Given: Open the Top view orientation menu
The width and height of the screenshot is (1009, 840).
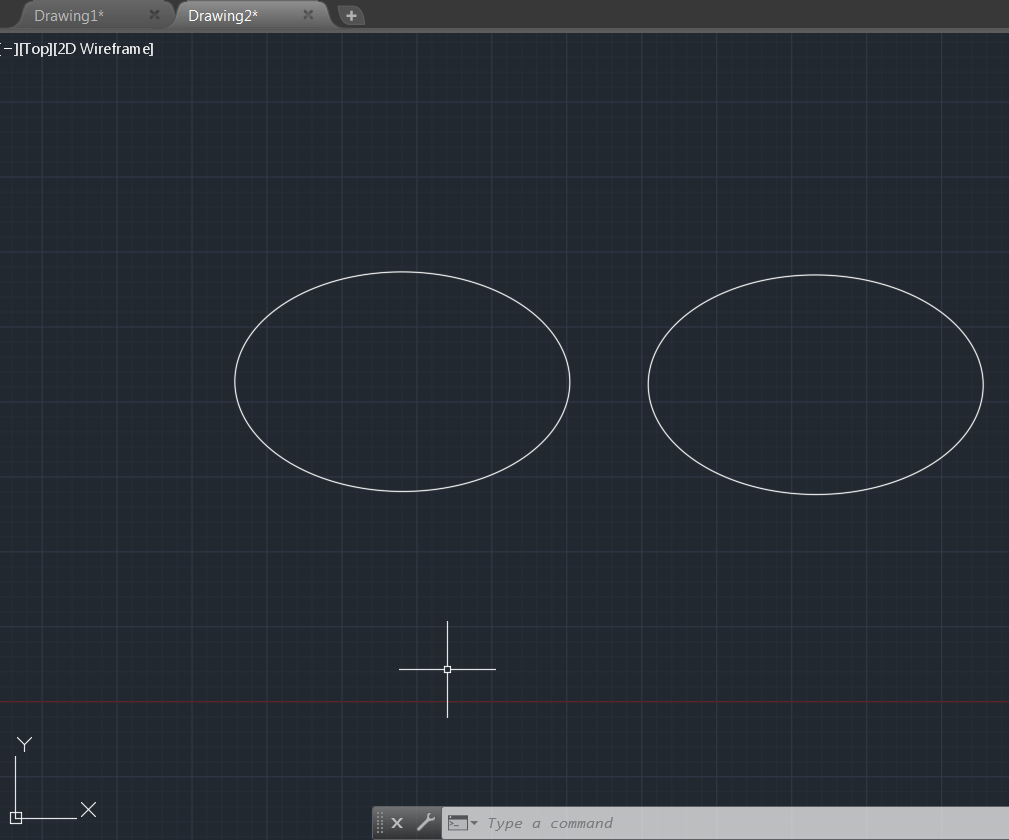Looking at the screenshot, I should 34,48.
